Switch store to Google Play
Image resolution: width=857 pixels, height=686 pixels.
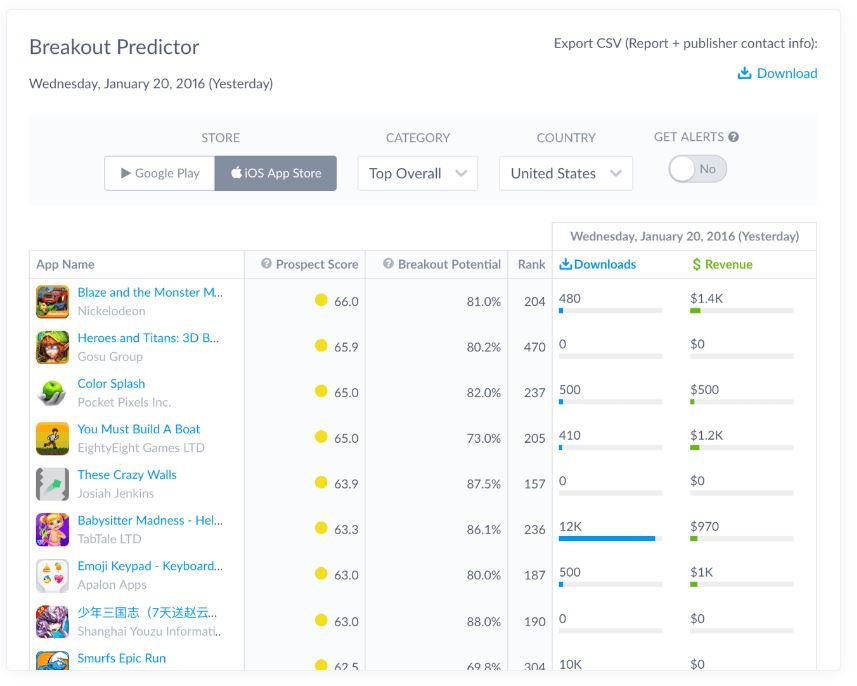(x=159, y=172)
